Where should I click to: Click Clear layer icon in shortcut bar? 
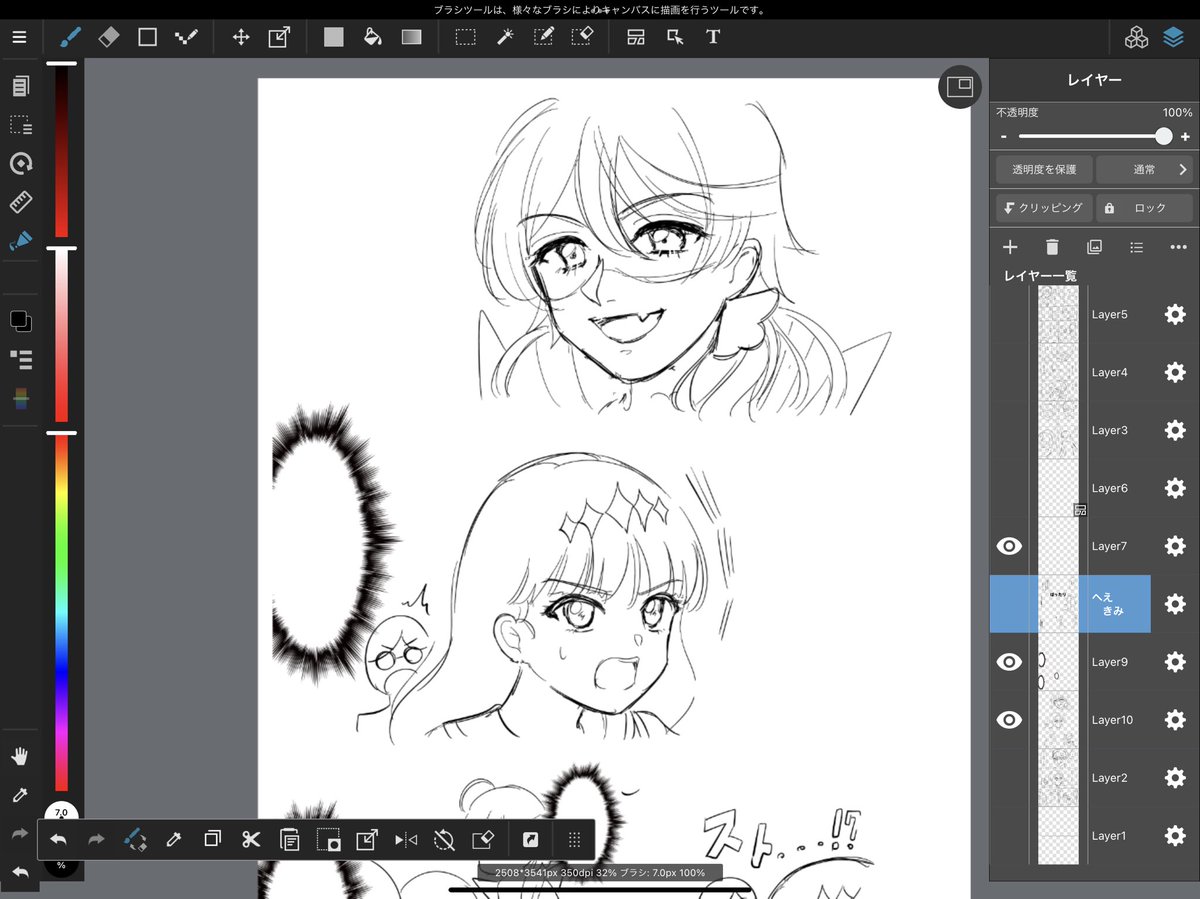pyautogui.click(x=483, y=840)
